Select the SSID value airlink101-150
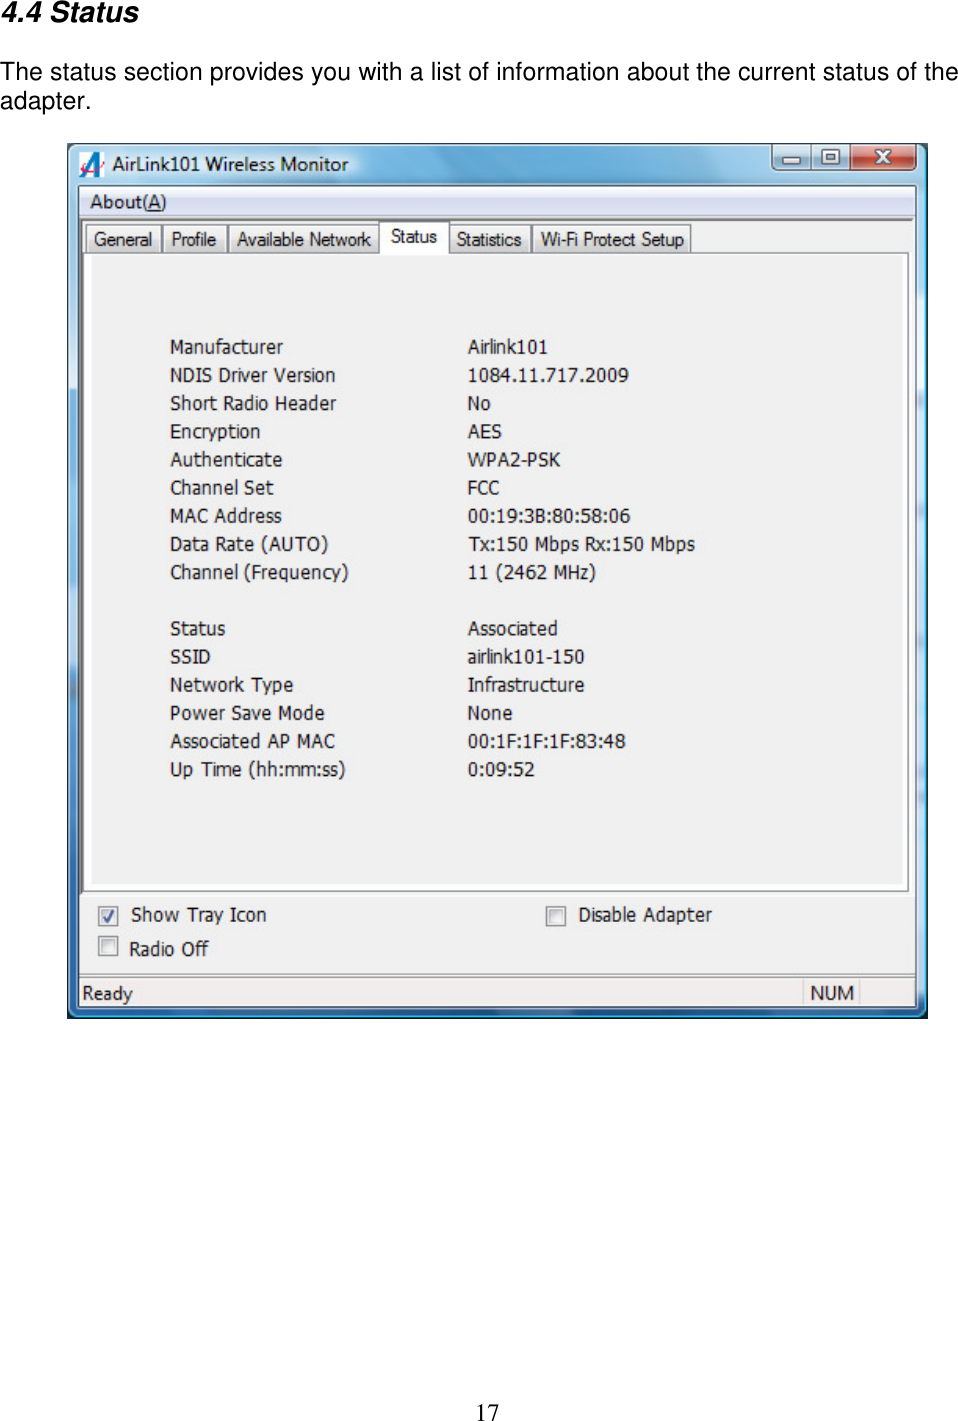Screen dimensions: 958x1421 pos(526,657)
